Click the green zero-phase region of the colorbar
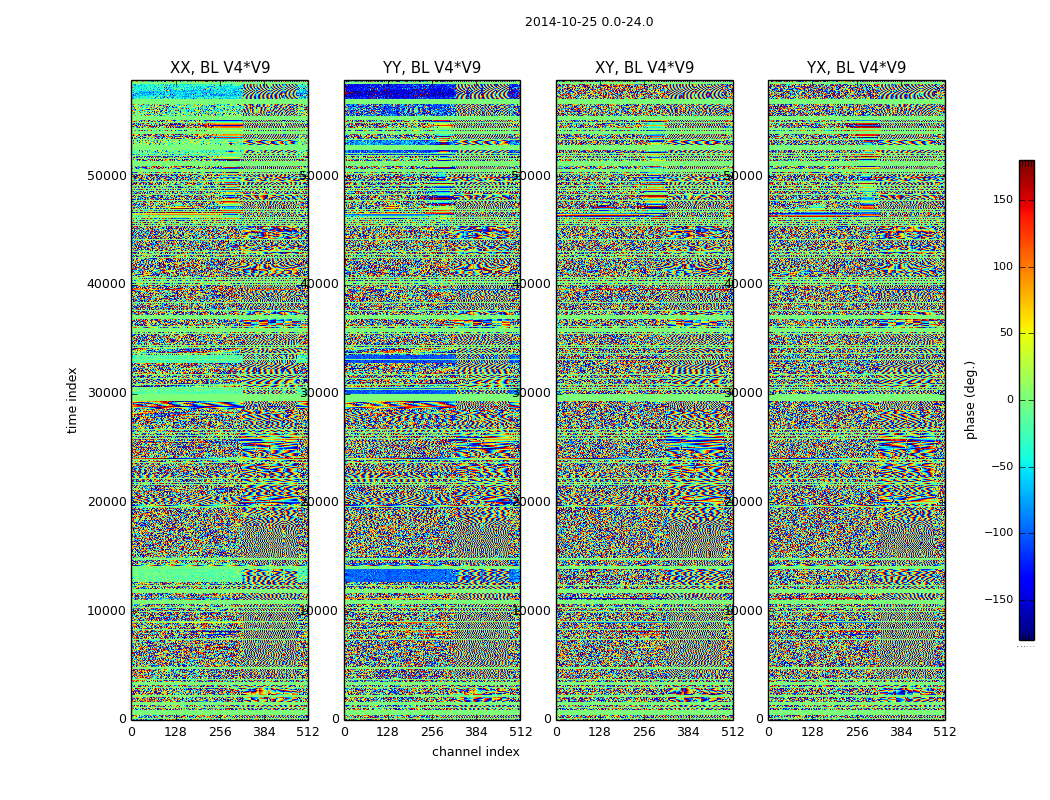 coord(1026,400)
